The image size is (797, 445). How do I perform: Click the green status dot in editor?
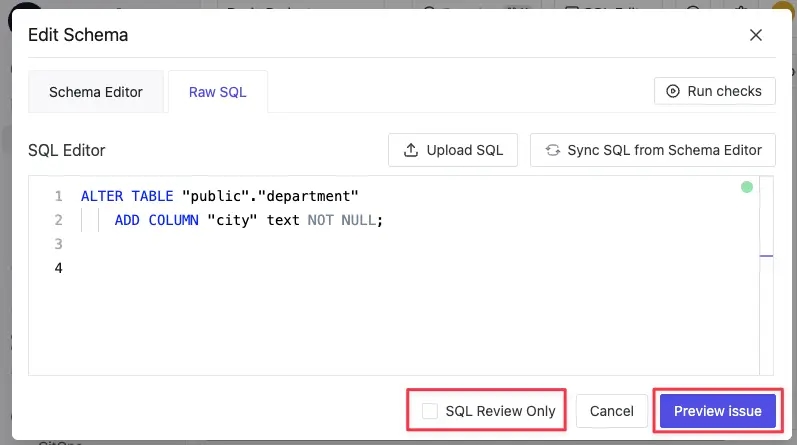pyautogui.click(x=747, y=187)
